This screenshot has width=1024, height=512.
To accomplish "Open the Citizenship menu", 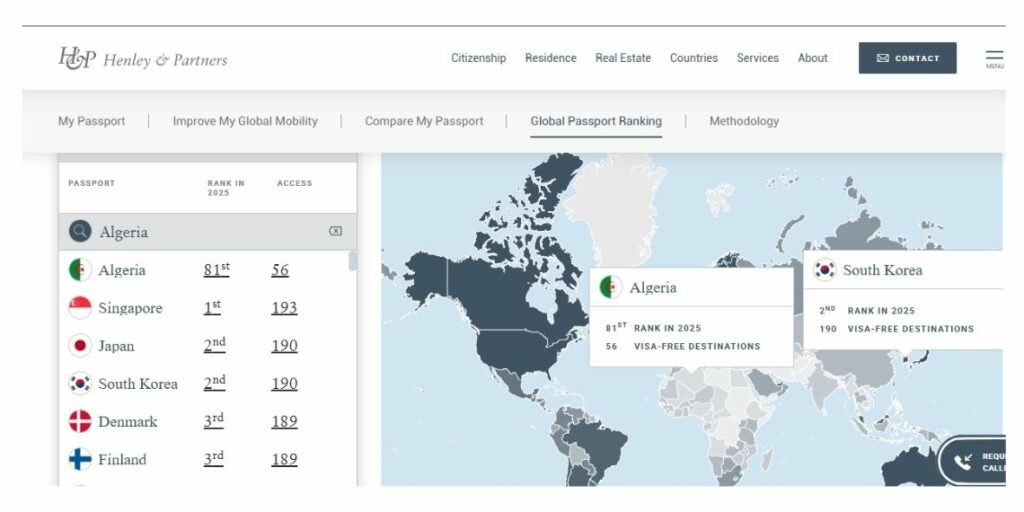I will click(479, 58).
